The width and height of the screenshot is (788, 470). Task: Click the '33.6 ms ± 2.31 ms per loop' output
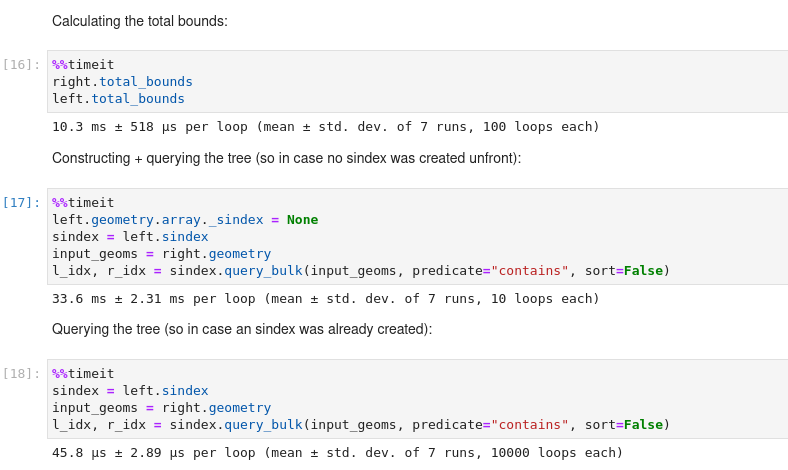[x=326, y=299]
